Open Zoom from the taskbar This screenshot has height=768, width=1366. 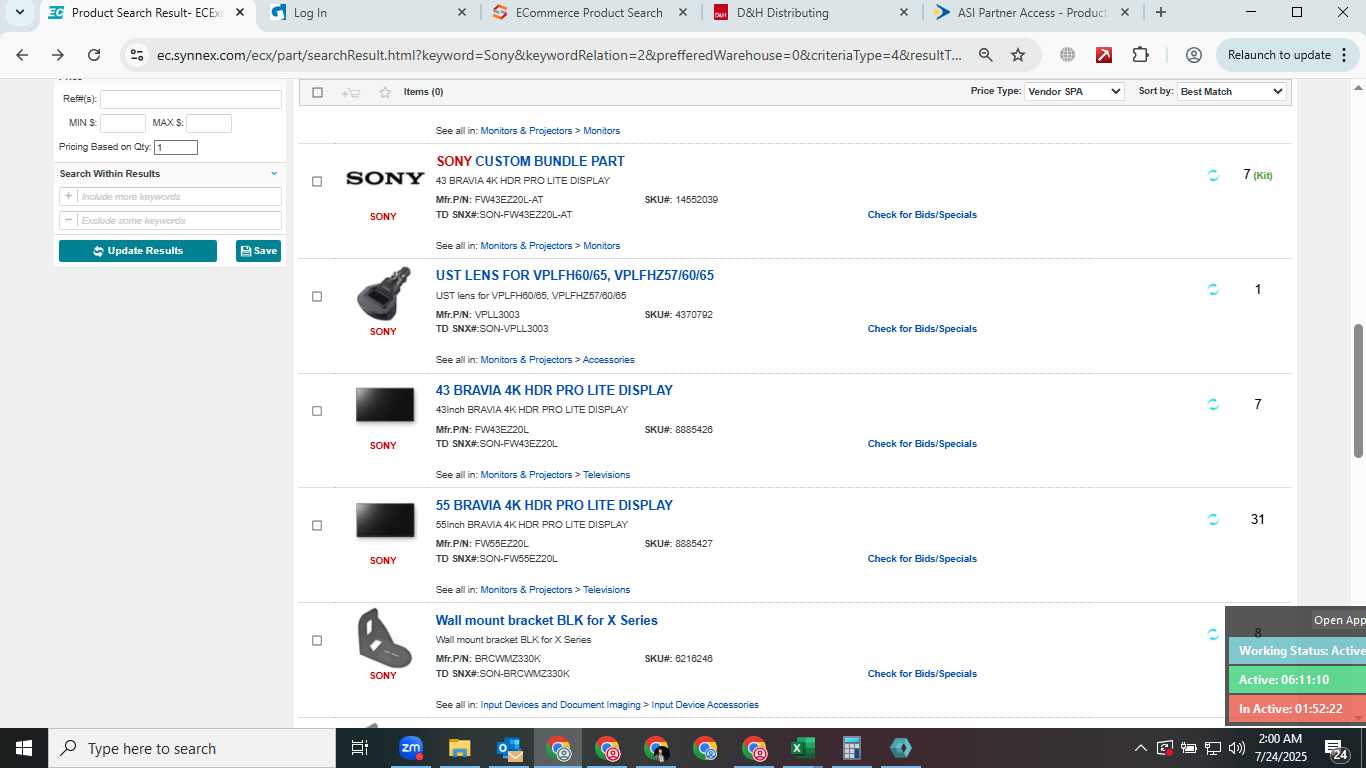[x=411, y=748]
